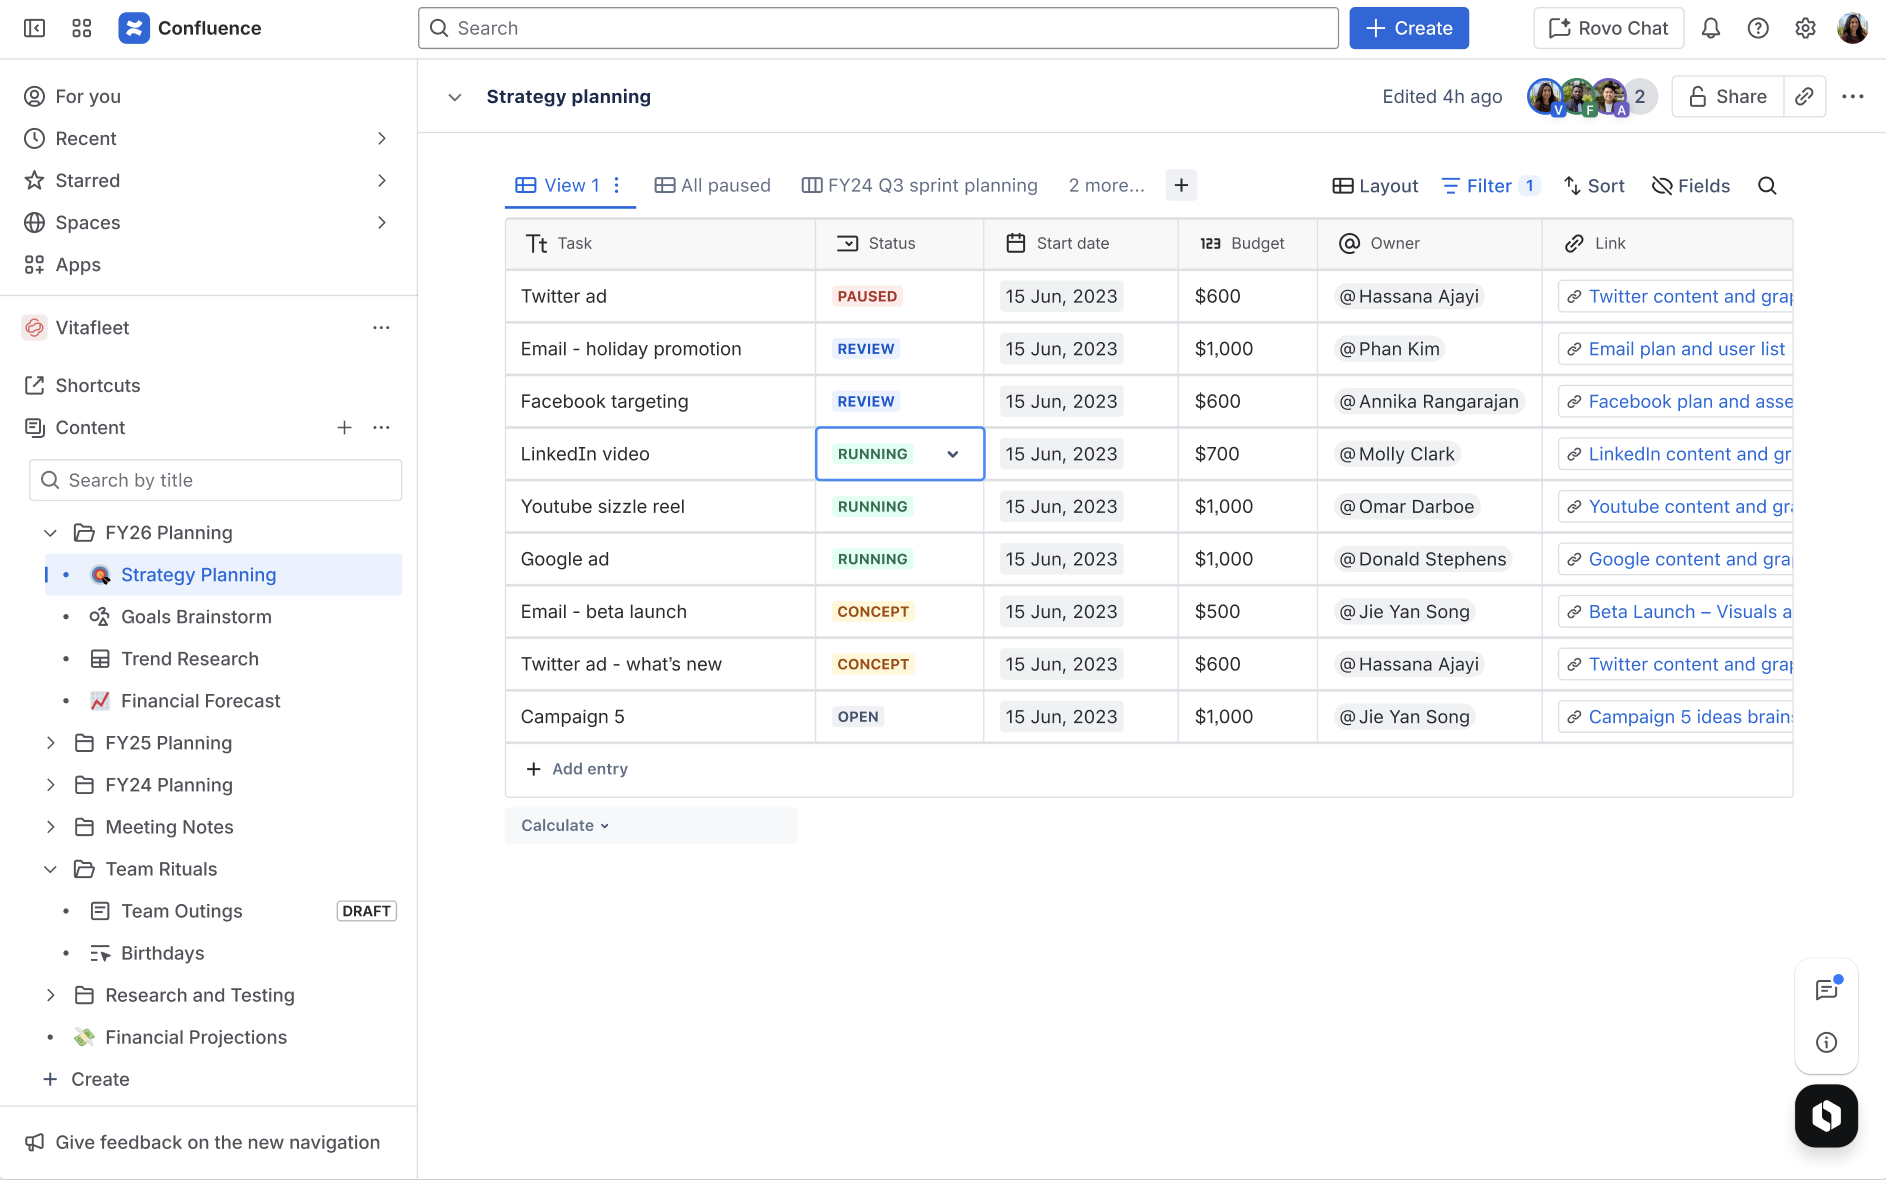Switch to the All paused view tab
This screenshot has width=1886, height=1180.
[x=712, y=185]
